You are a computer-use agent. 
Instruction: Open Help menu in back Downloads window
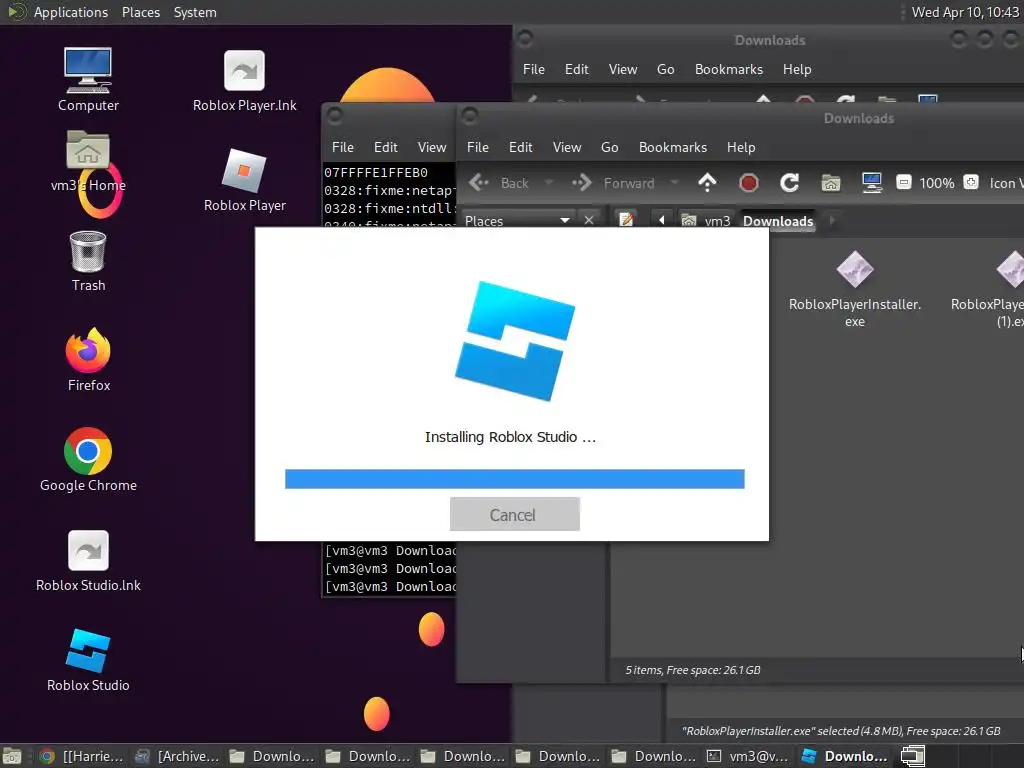(797, 69)
